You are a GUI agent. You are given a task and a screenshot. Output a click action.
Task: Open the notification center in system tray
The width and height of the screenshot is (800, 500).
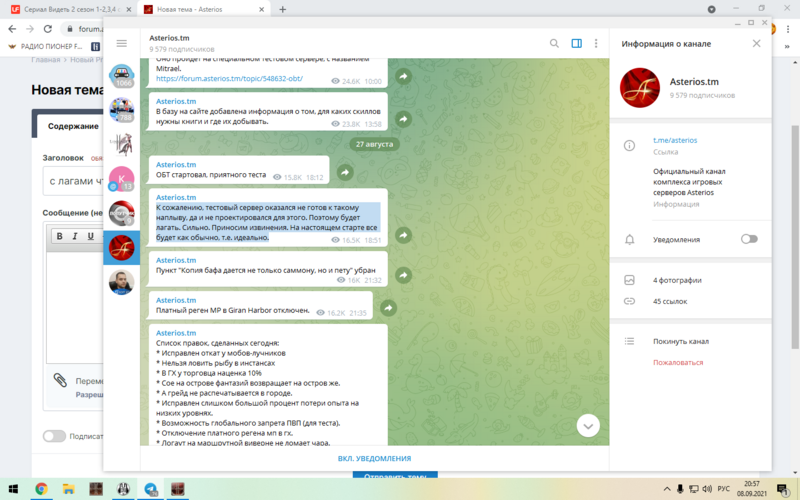[782, 489]
